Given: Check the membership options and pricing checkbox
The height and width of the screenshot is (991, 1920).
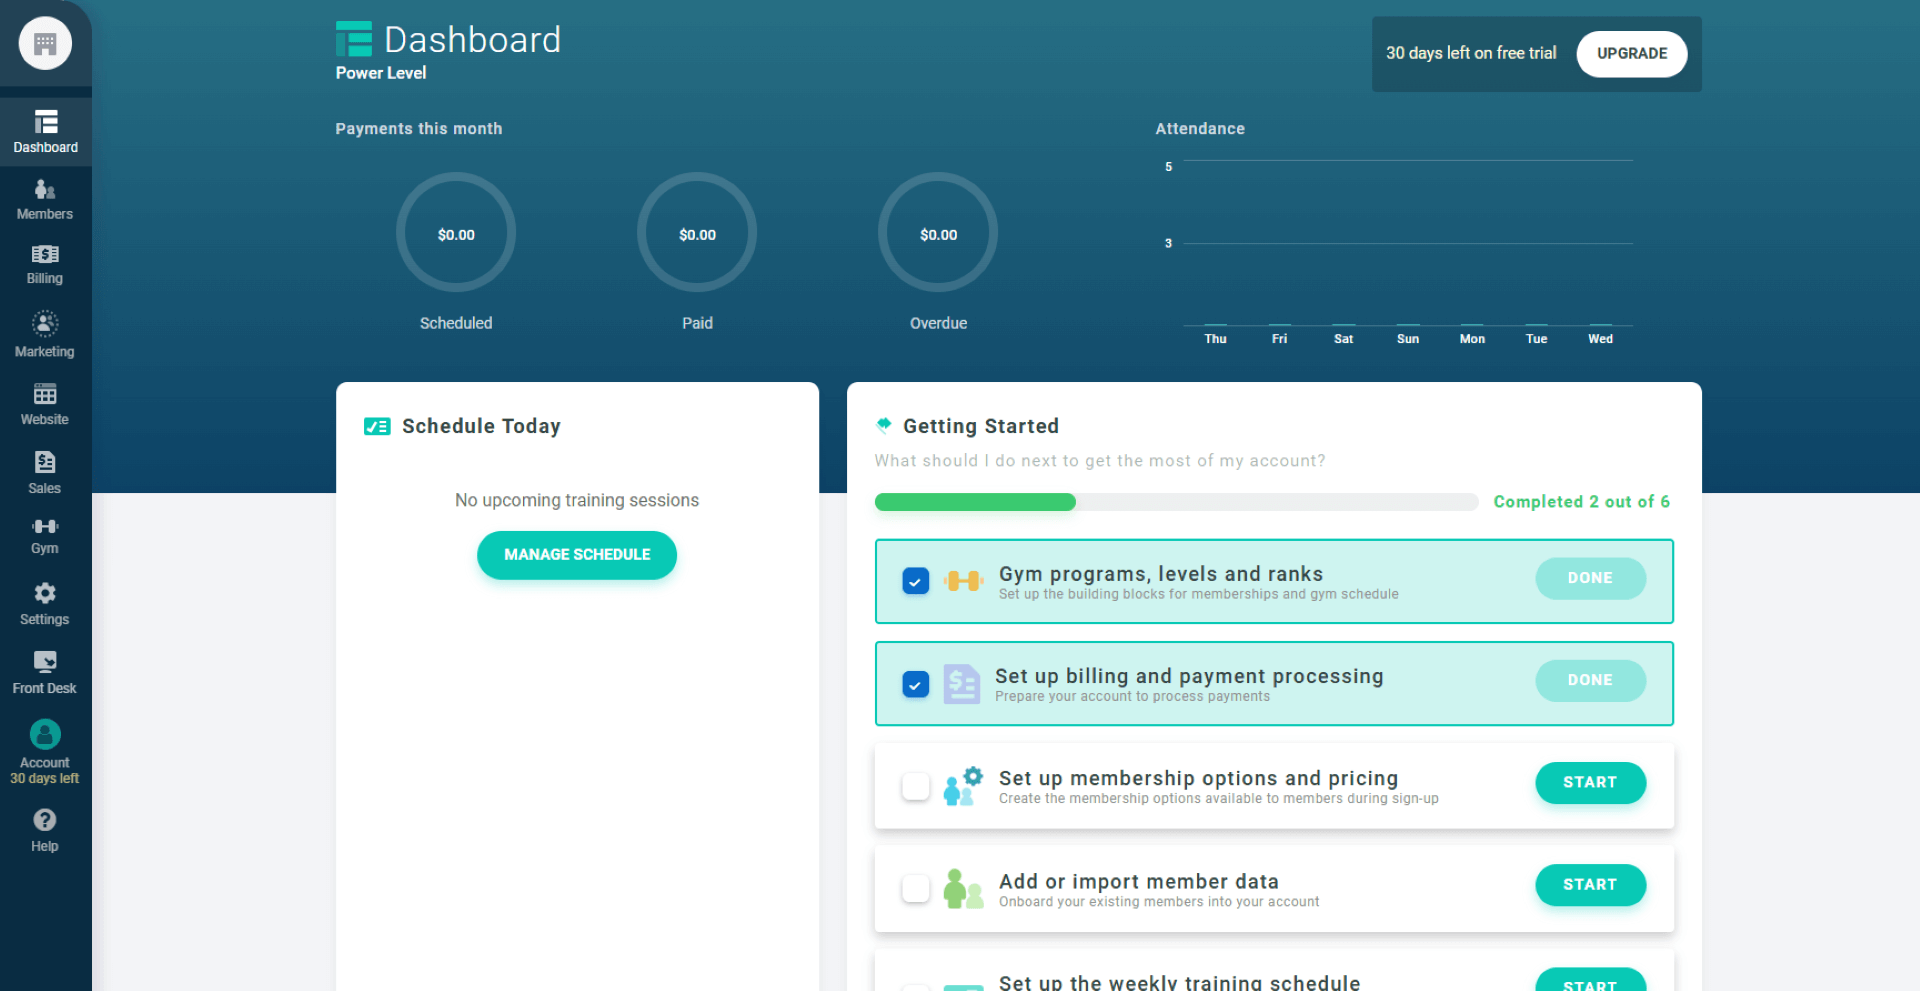Looking at the screenshot, I should tap(915, 786).
